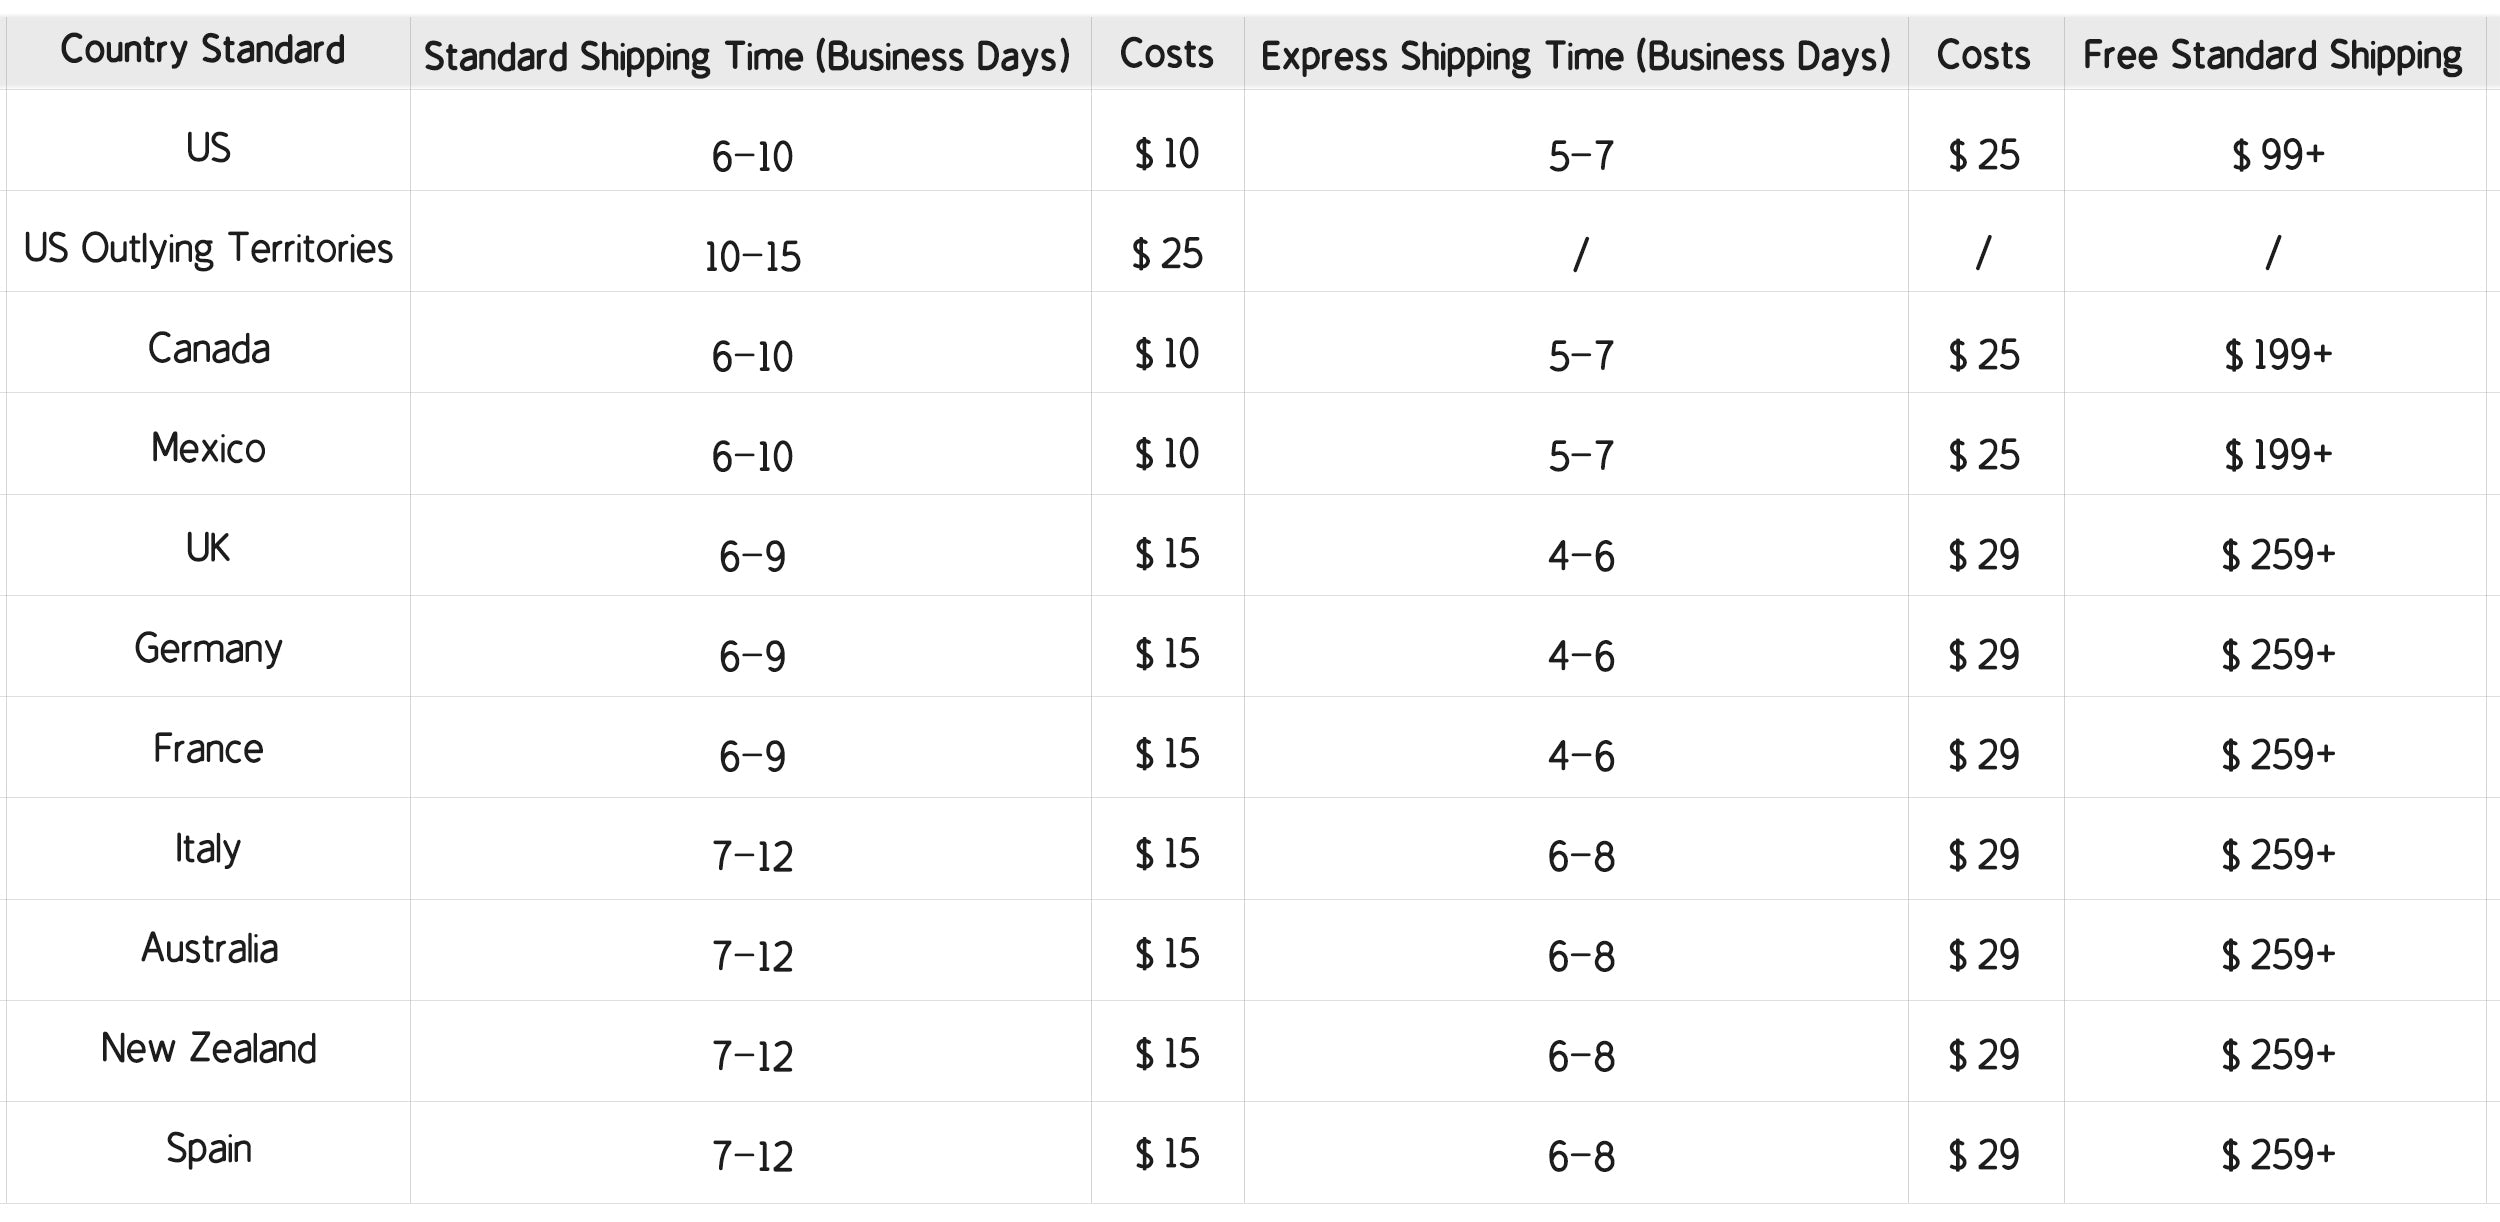
Task: Click the Free Standard Shipping header
Action: click(2272, 56)
